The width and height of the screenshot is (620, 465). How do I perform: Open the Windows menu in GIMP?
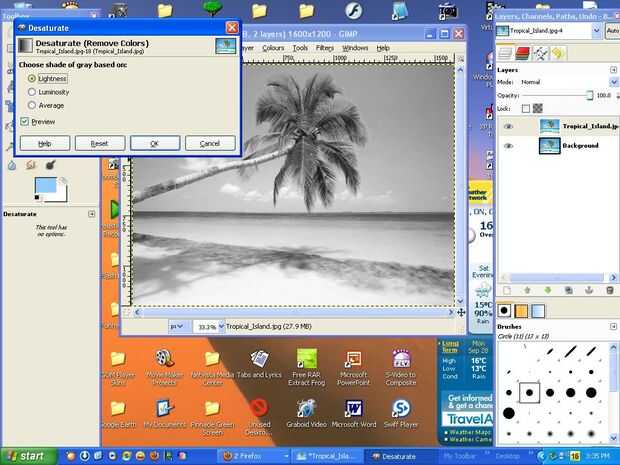pyautogui.click(x=355, y=48)
